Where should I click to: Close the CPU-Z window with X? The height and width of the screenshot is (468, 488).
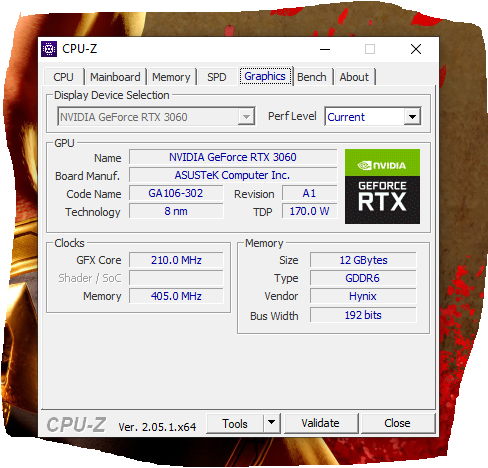[x=416, y=49]
